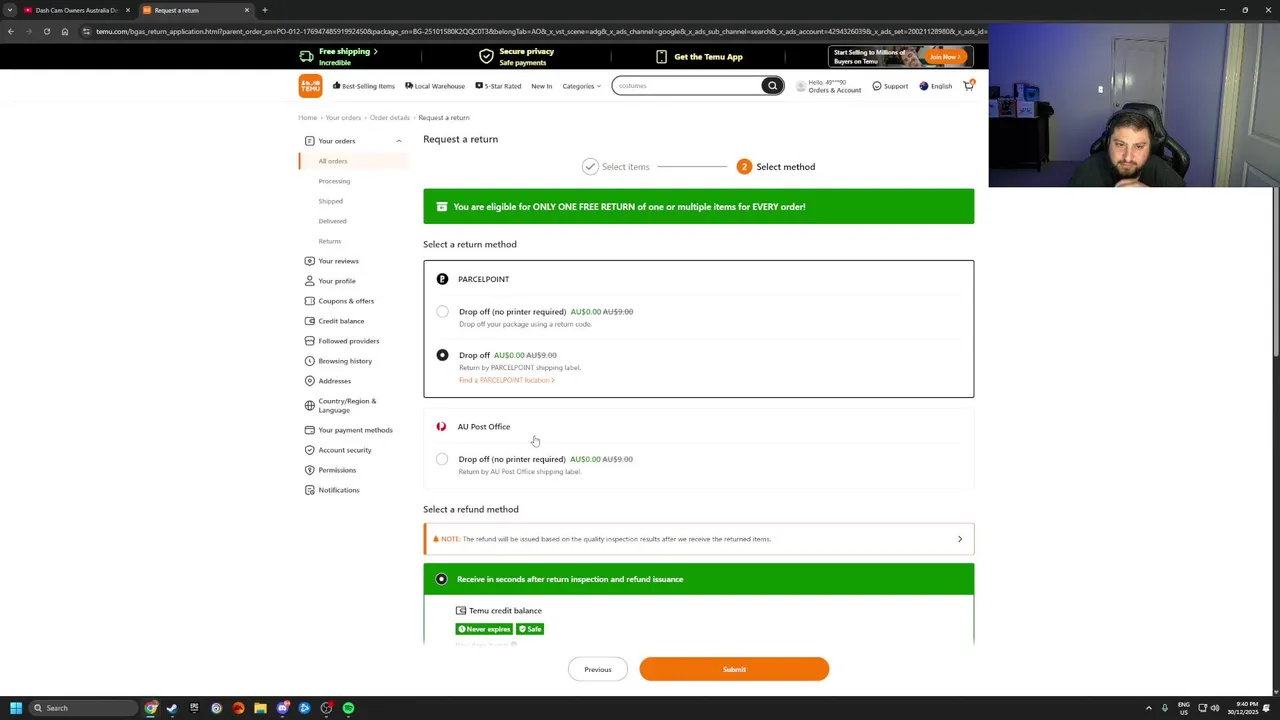
Task: Switch to the Dash Cam Owners tab
Action: [x=76, y=10]
